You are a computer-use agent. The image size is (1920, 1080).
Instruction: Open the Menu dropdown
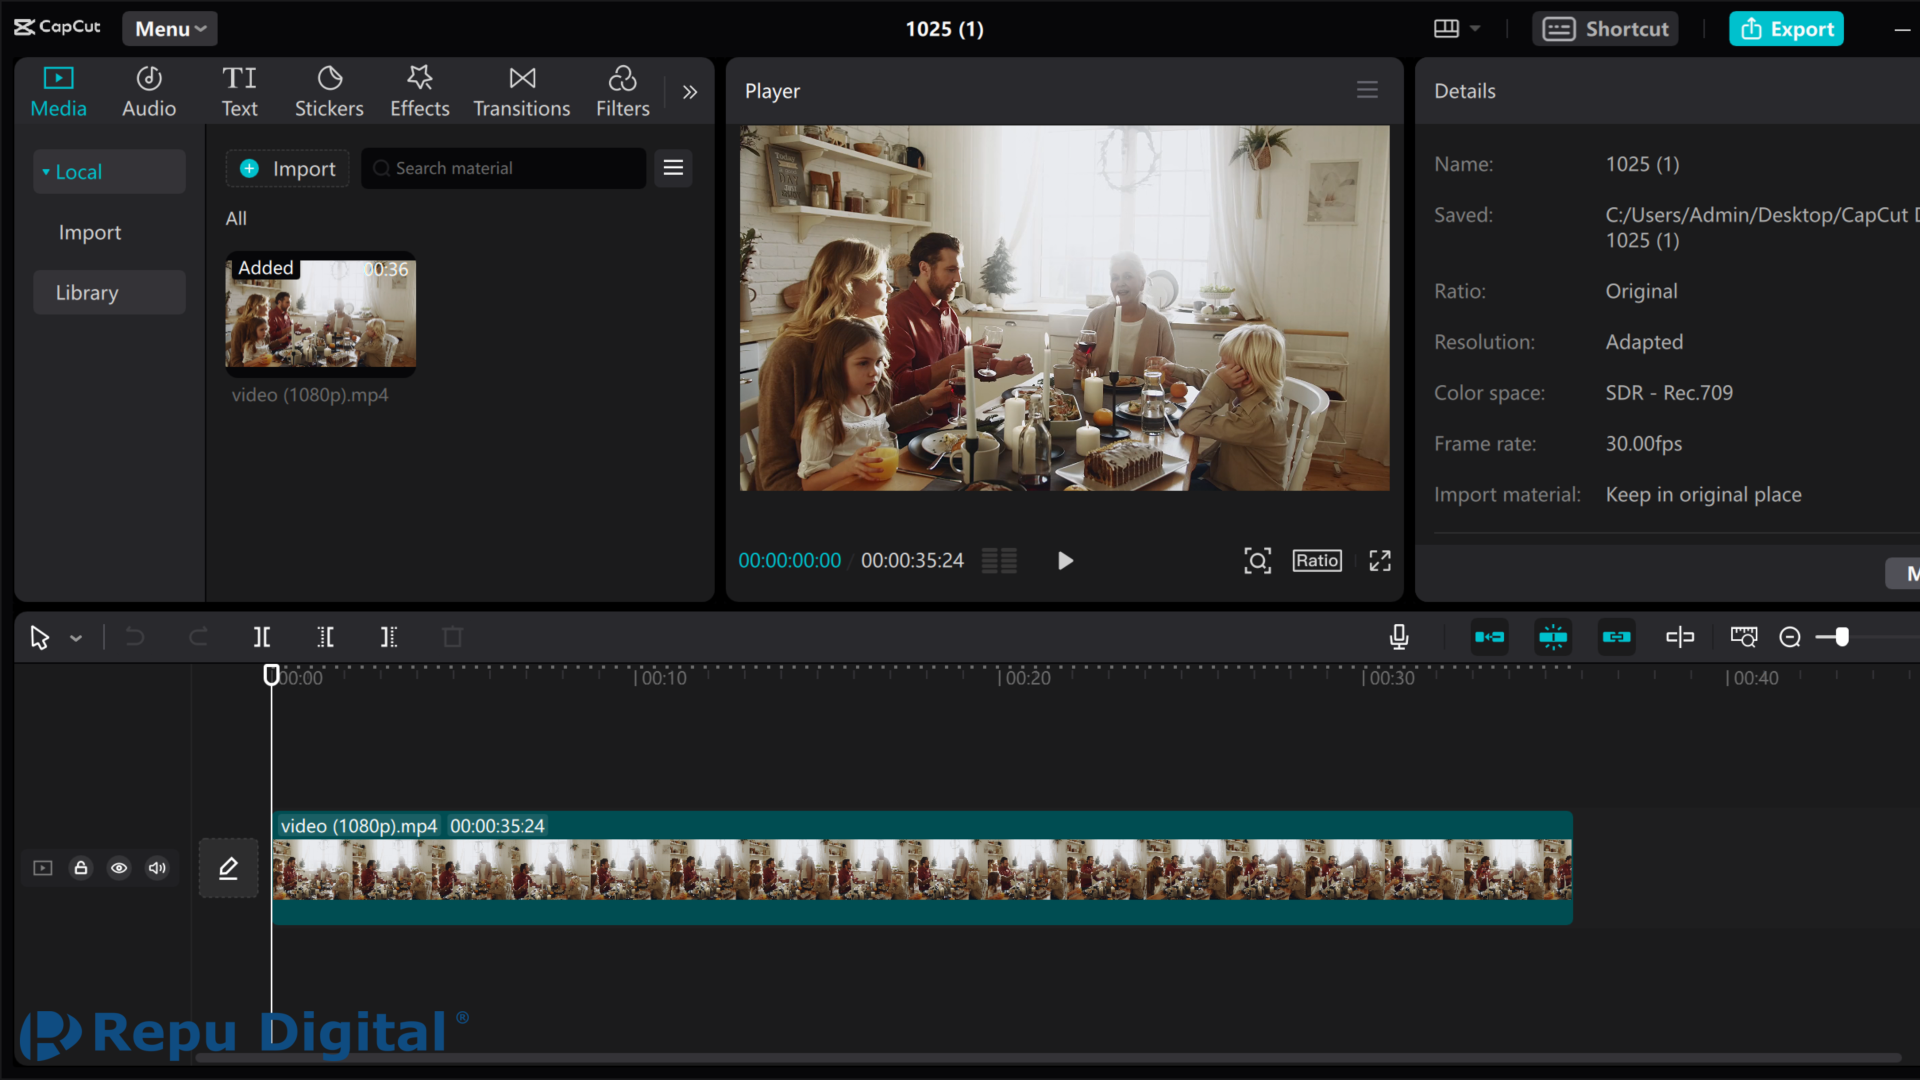170,29
